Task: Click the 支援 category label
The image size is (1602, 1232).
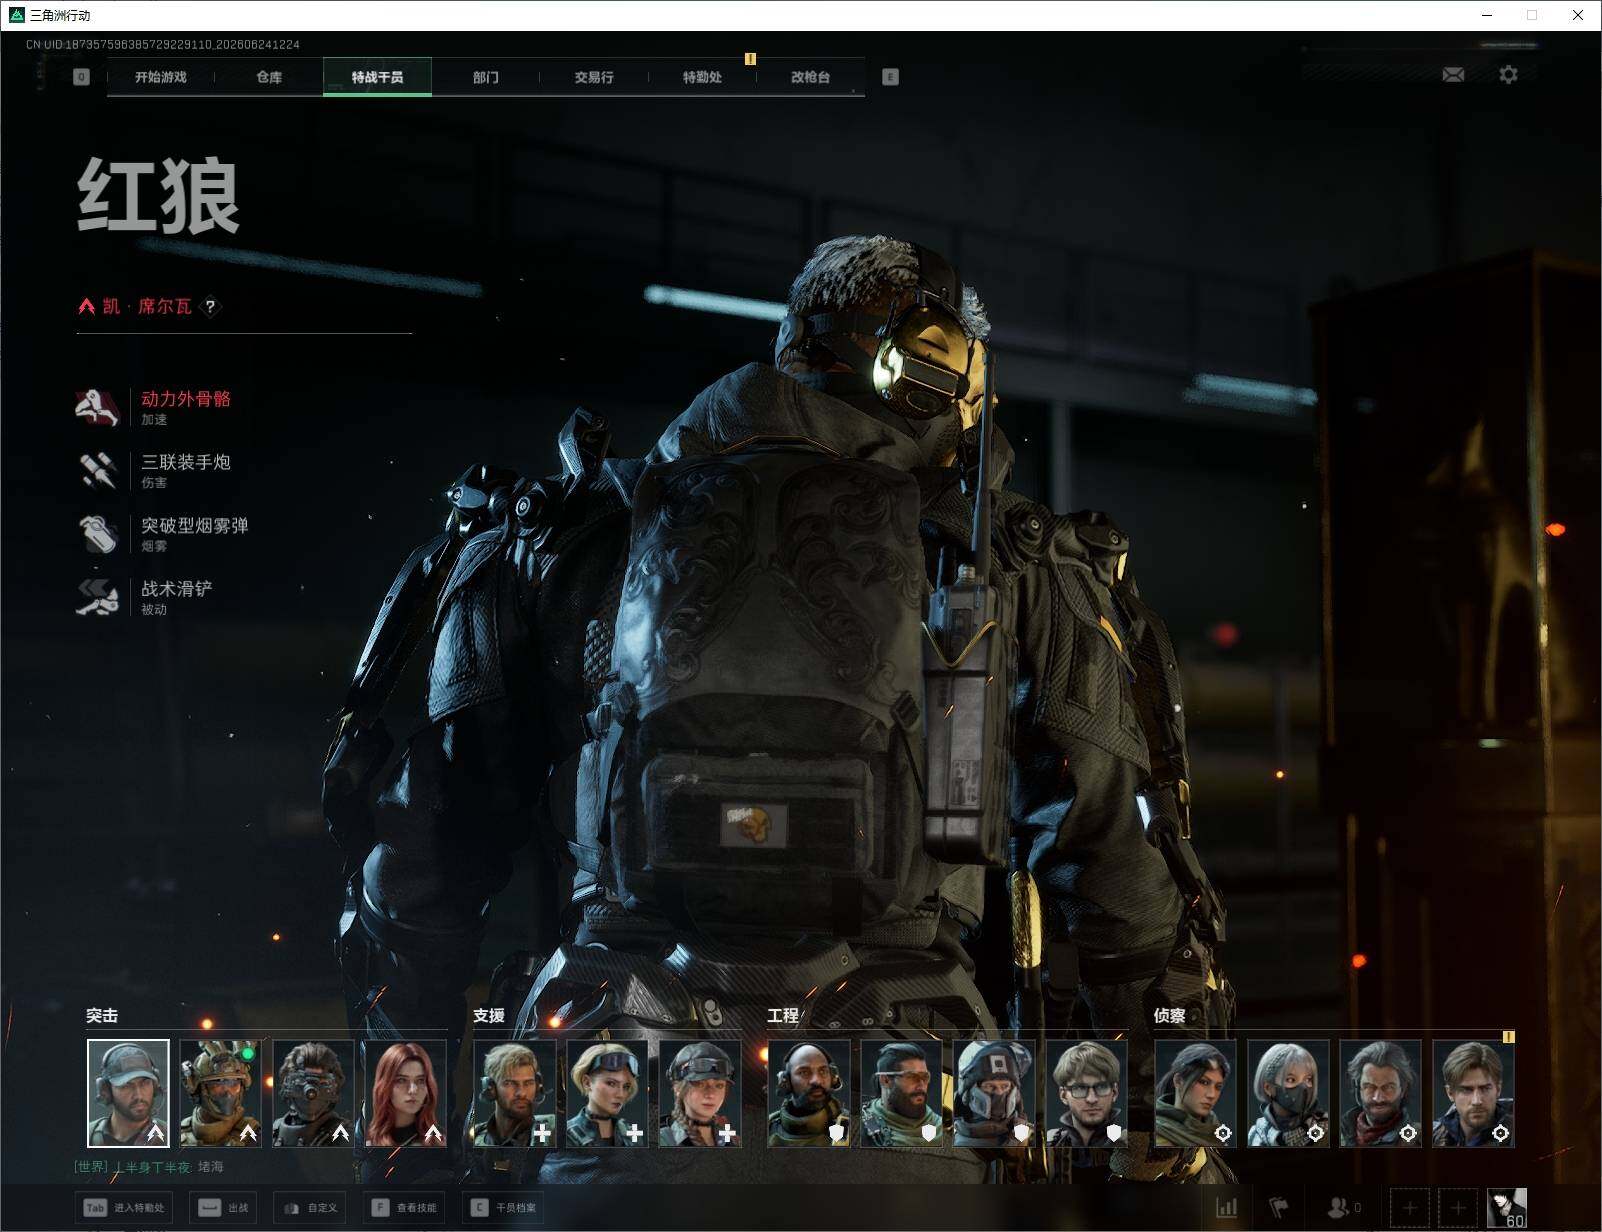Action: click(489, 1015)
